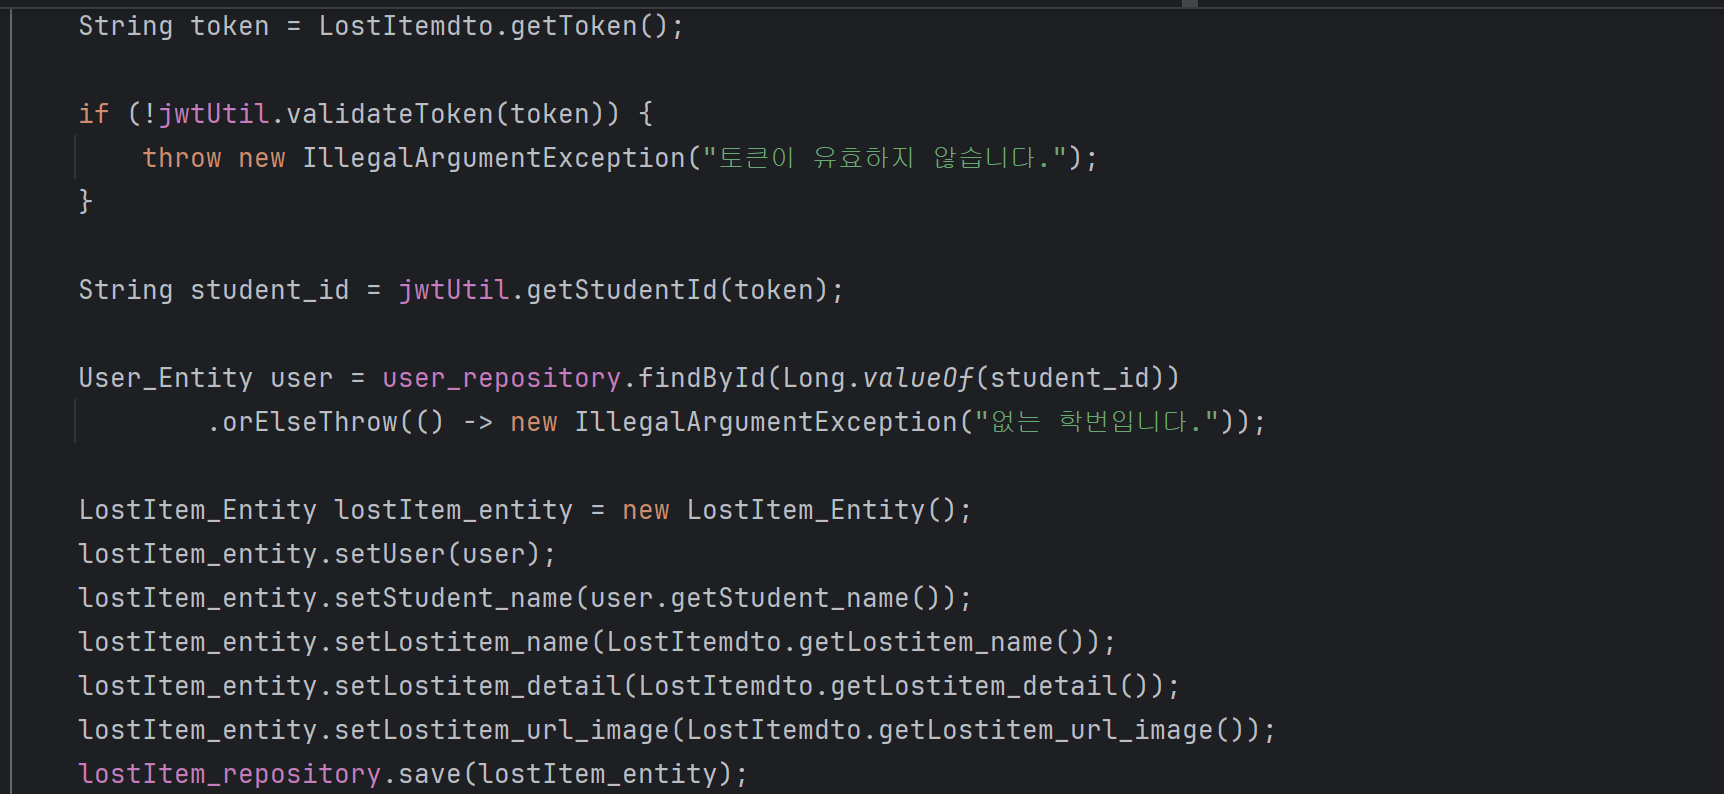Click the user_repository field reference
This screenshot has width=1724, height=794.
[502, 378]
